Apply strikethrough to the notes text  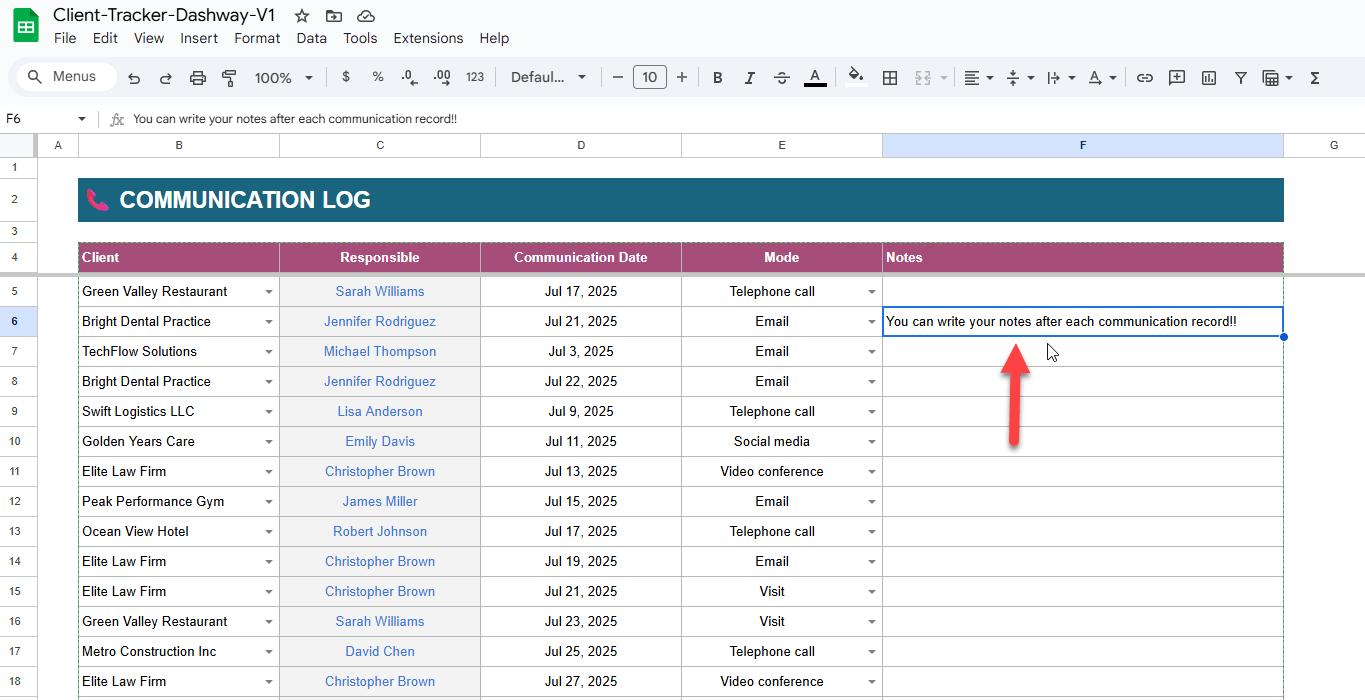[x=782, y=77]
